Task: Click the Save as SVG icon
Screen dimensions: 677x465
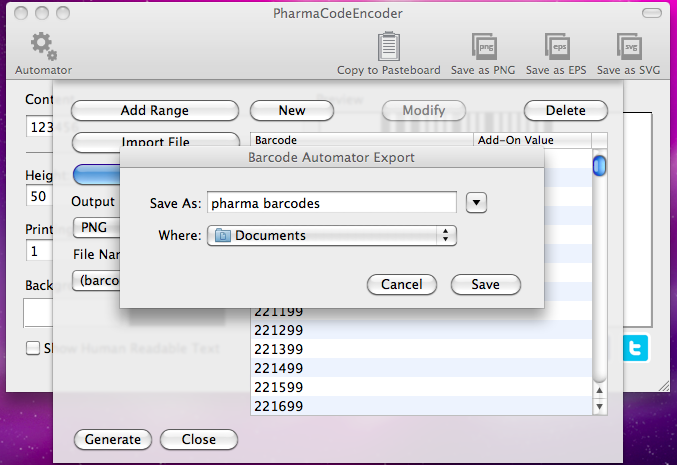Action: tap(628, 47)
